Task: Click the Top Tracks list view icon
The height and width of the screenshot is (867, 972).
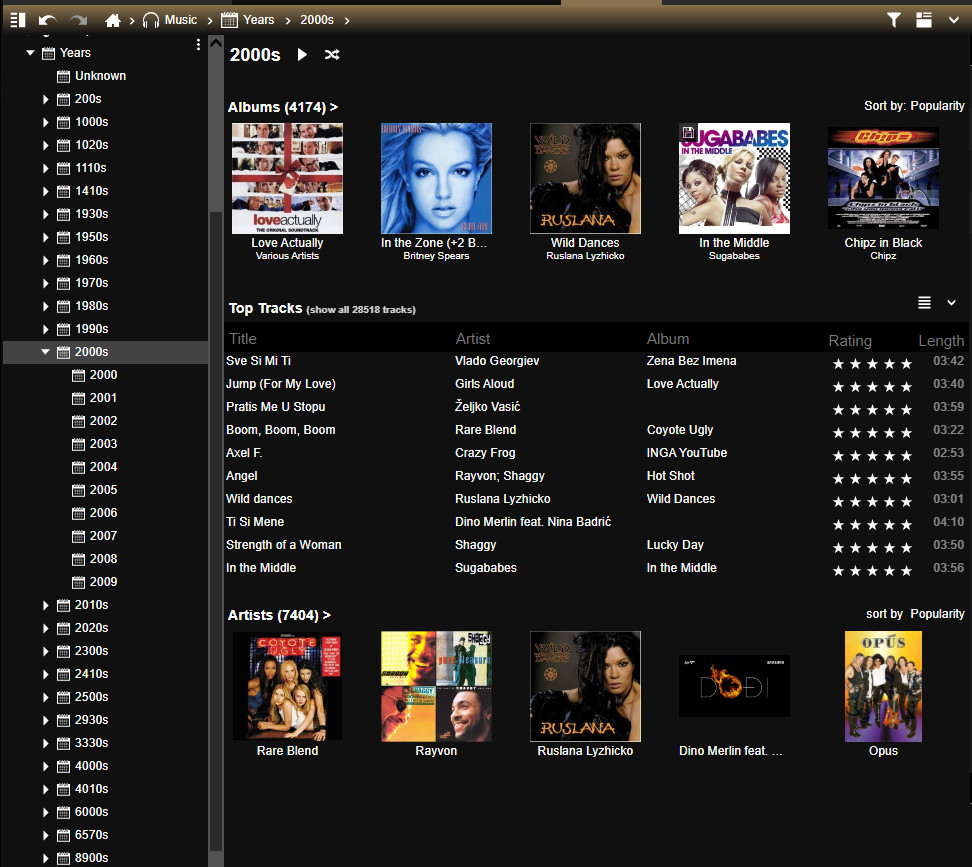Action: [924, 303]
